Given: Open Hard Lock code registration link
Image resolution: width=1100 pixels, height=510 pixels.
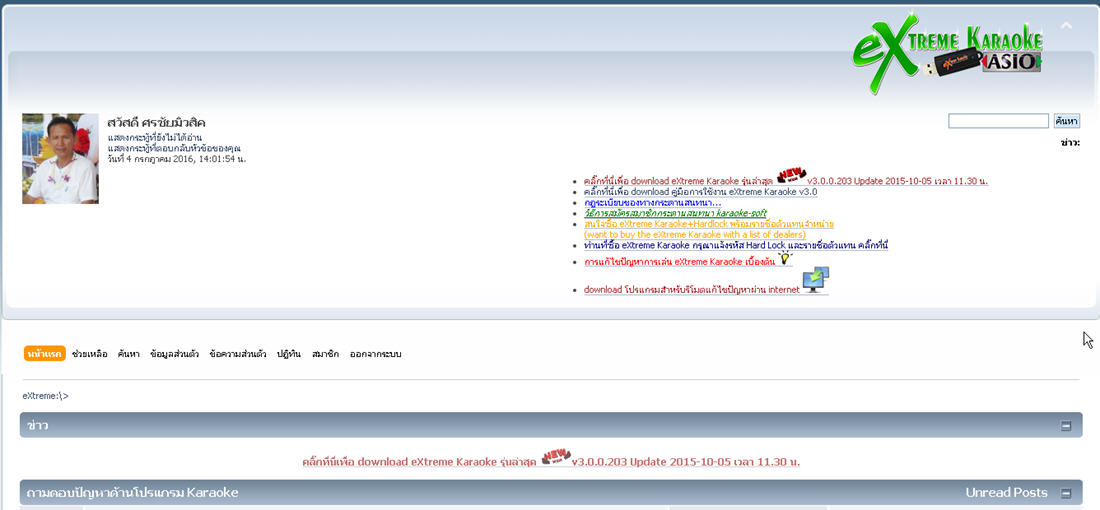Looking at the screenshot, I should 736,245.
